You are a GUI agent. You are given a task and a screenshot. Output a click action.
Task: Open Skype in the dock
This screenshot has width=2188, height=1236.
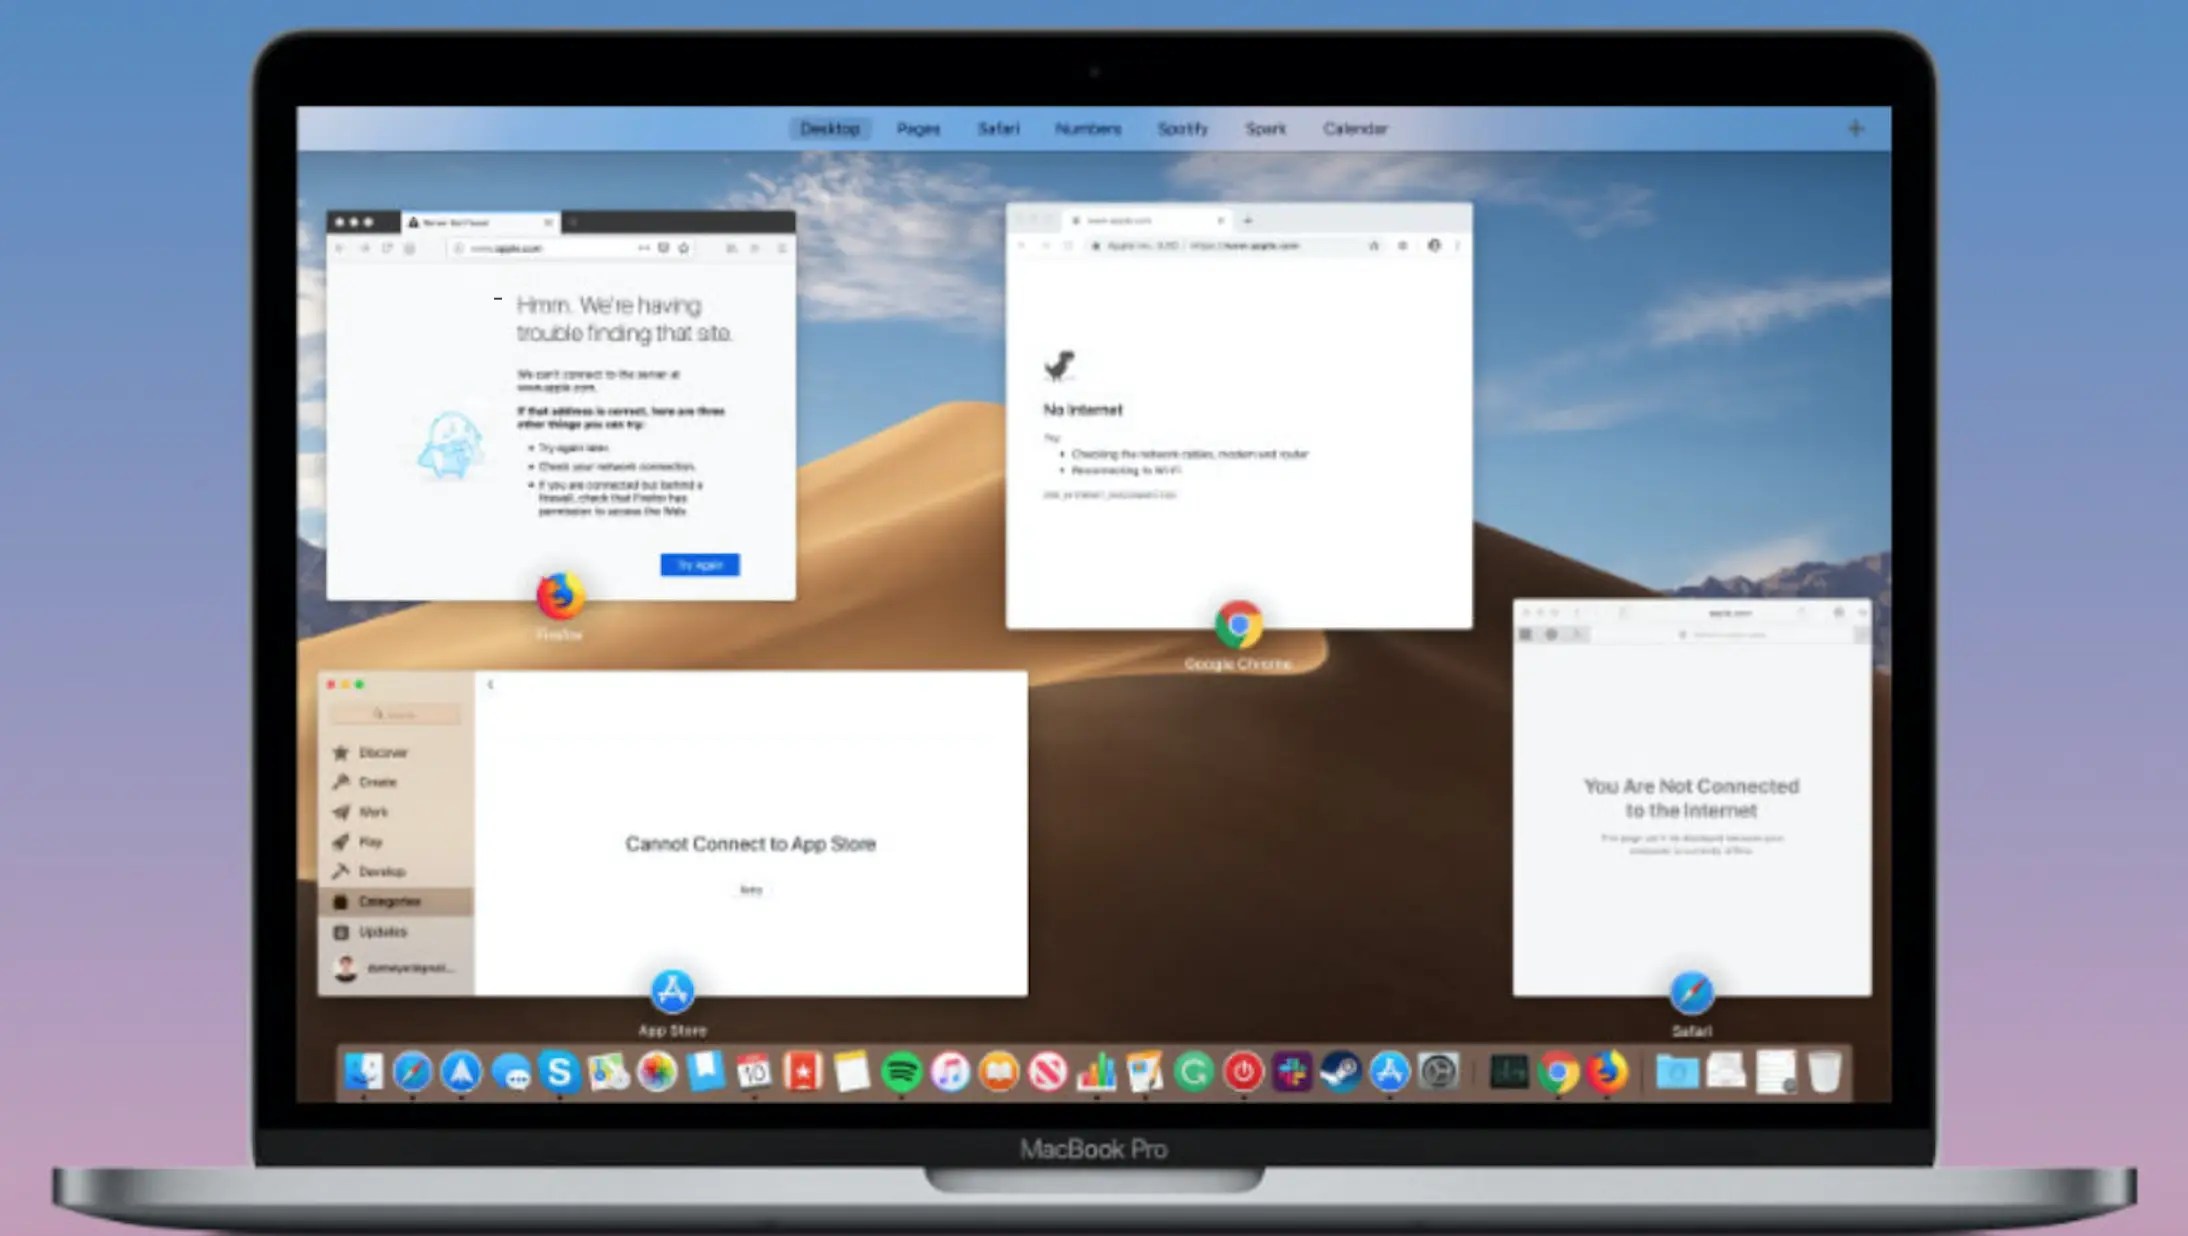[x=559, y=1072]
